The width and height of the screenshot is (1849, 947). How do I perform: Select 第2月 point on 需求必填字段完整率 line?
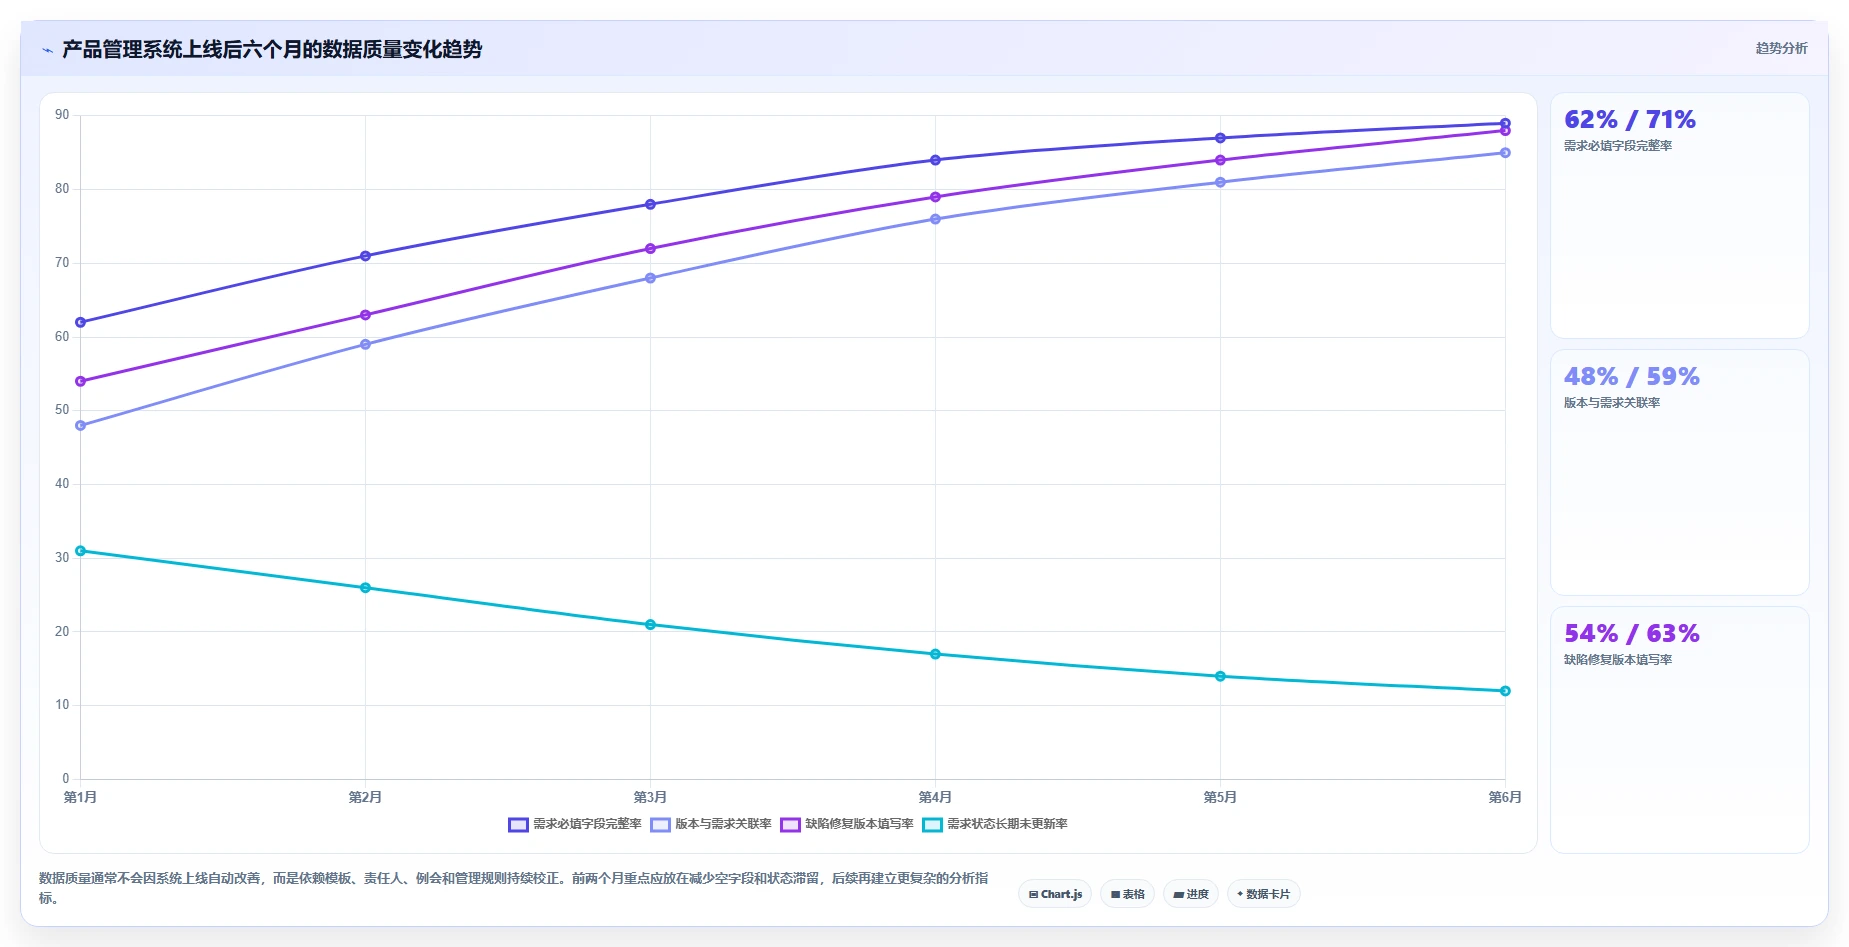365,256
